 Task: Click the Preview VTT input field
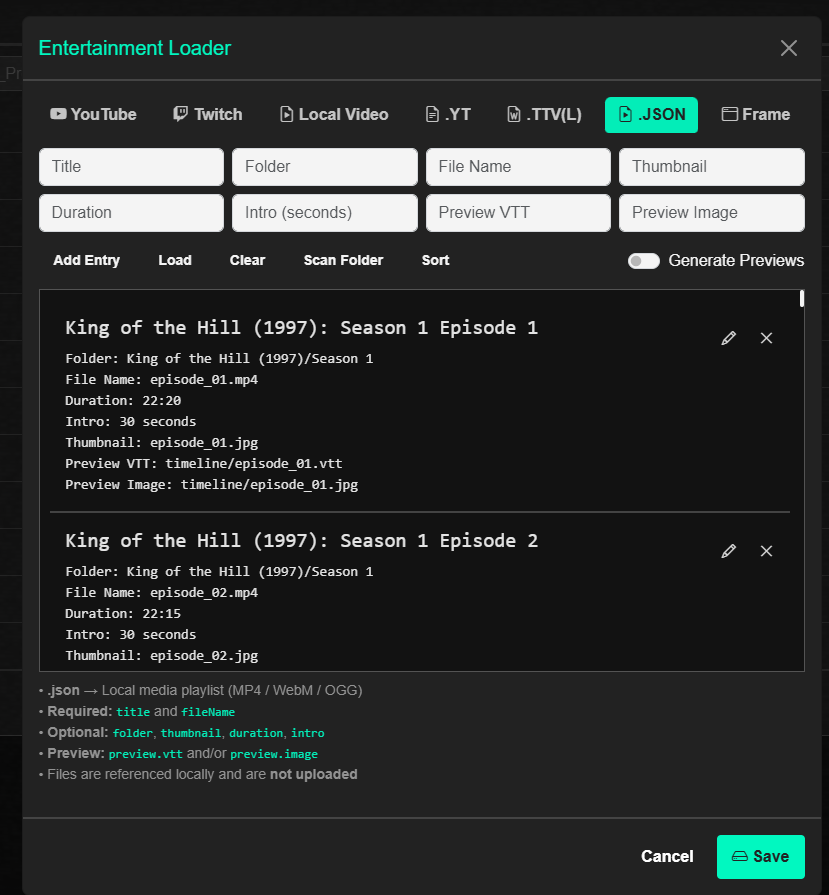click(x=518, y=213)
